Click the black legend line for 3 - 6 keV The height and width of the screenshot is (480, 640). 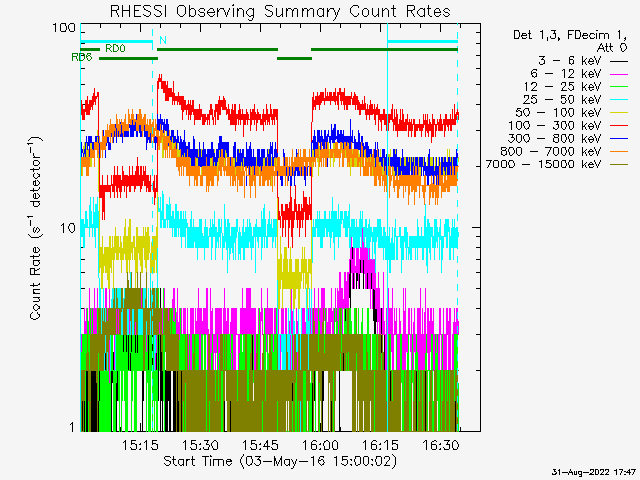619,62
